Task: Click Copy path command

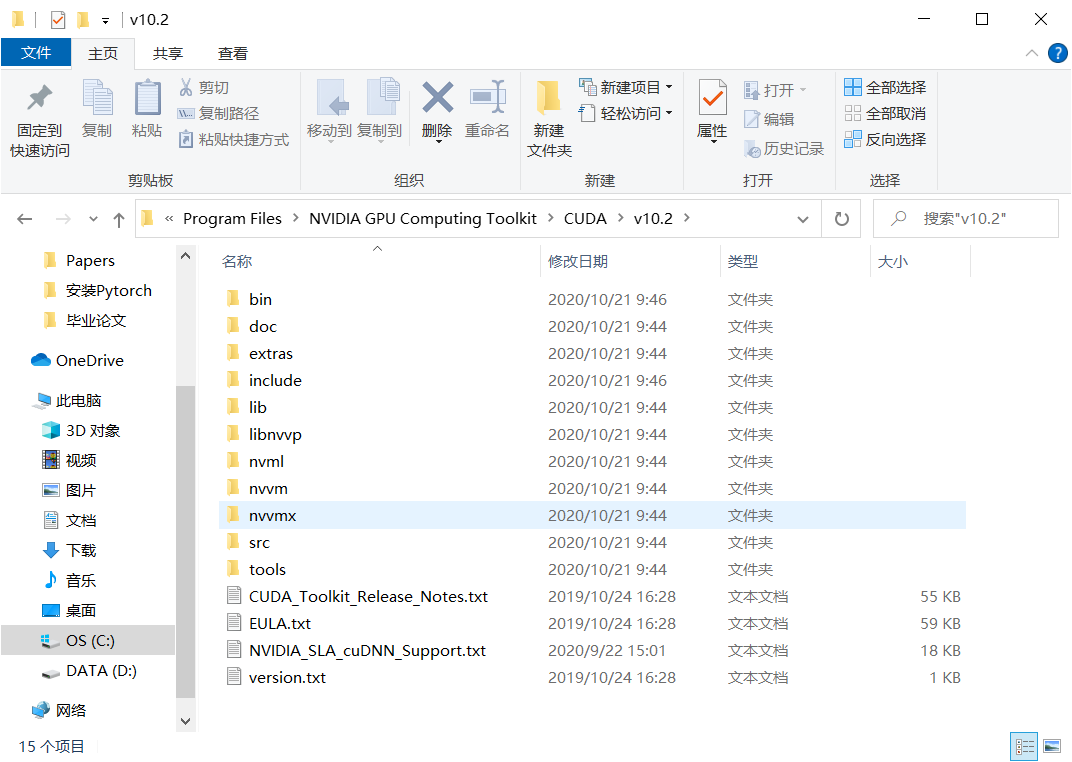Action: (x=219, y=113)
